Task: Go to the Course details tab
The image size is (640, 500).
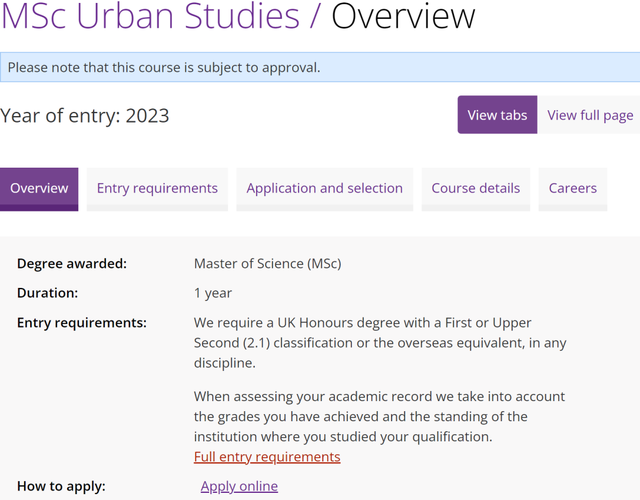Action: (x=475, y=188)
